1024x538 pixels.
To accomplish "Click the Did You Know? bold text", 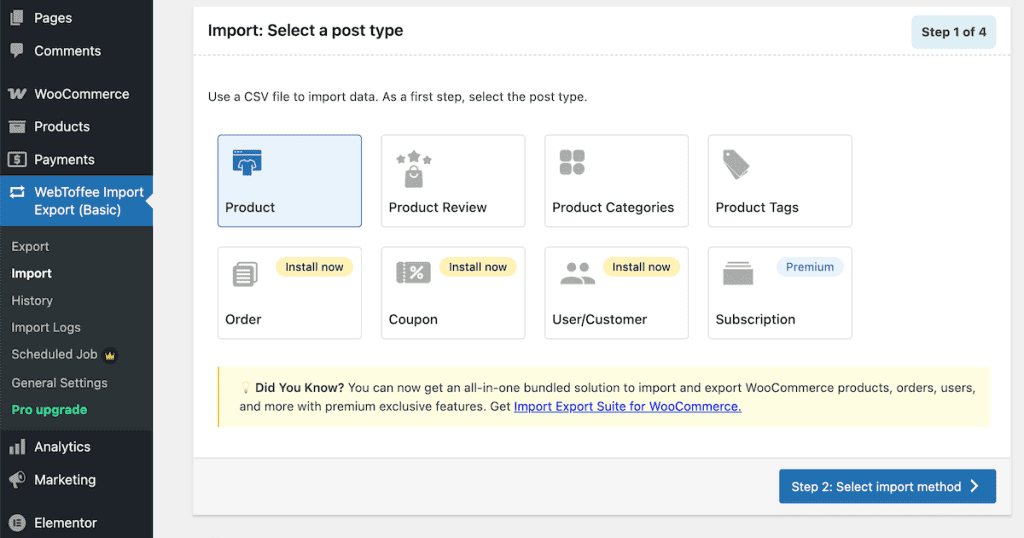I will tap(299, 387).
